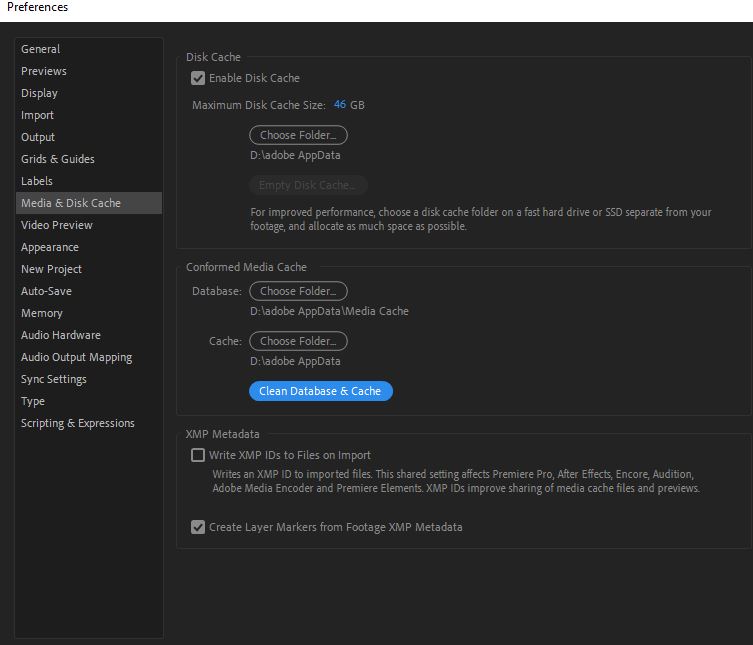Open Video Preview preferences
The image size is (753, 645).
click(57, 225)
